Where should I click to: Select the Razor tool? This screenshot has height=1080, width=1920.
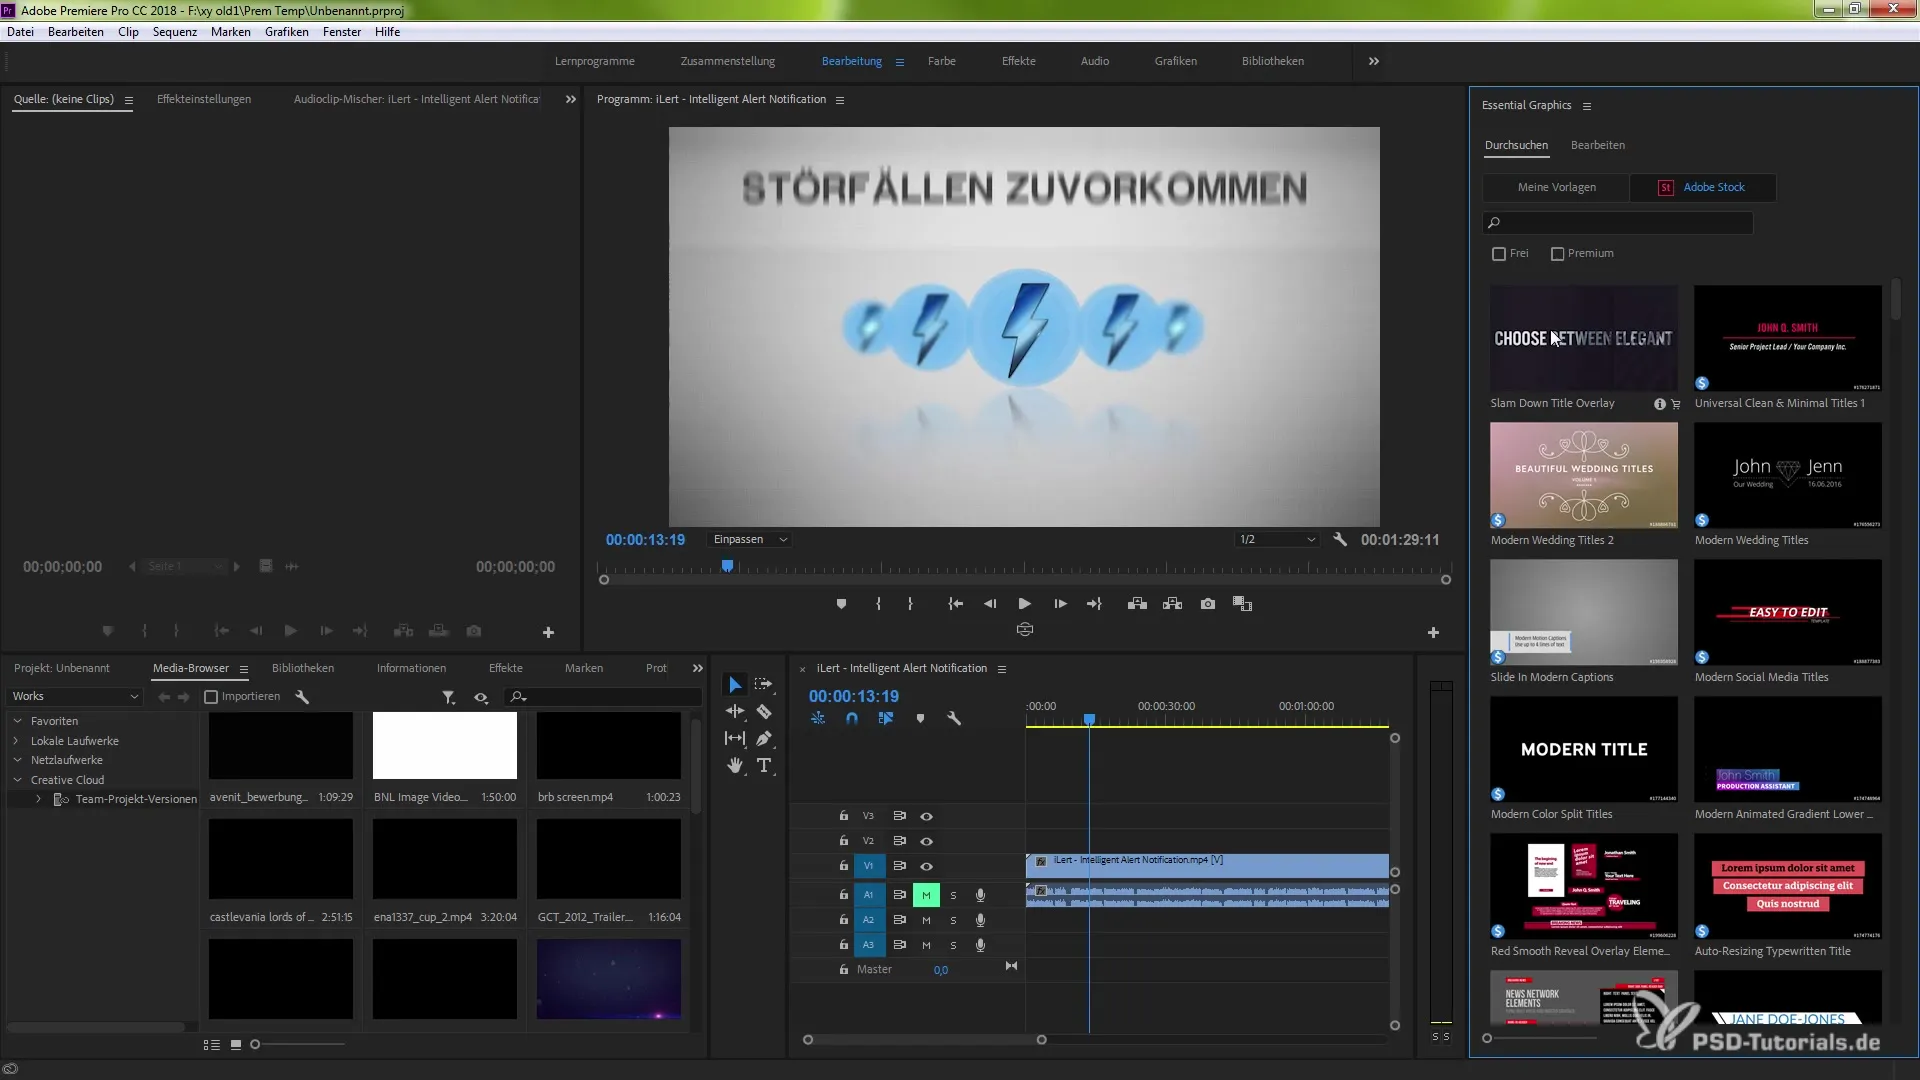(764, 711)
